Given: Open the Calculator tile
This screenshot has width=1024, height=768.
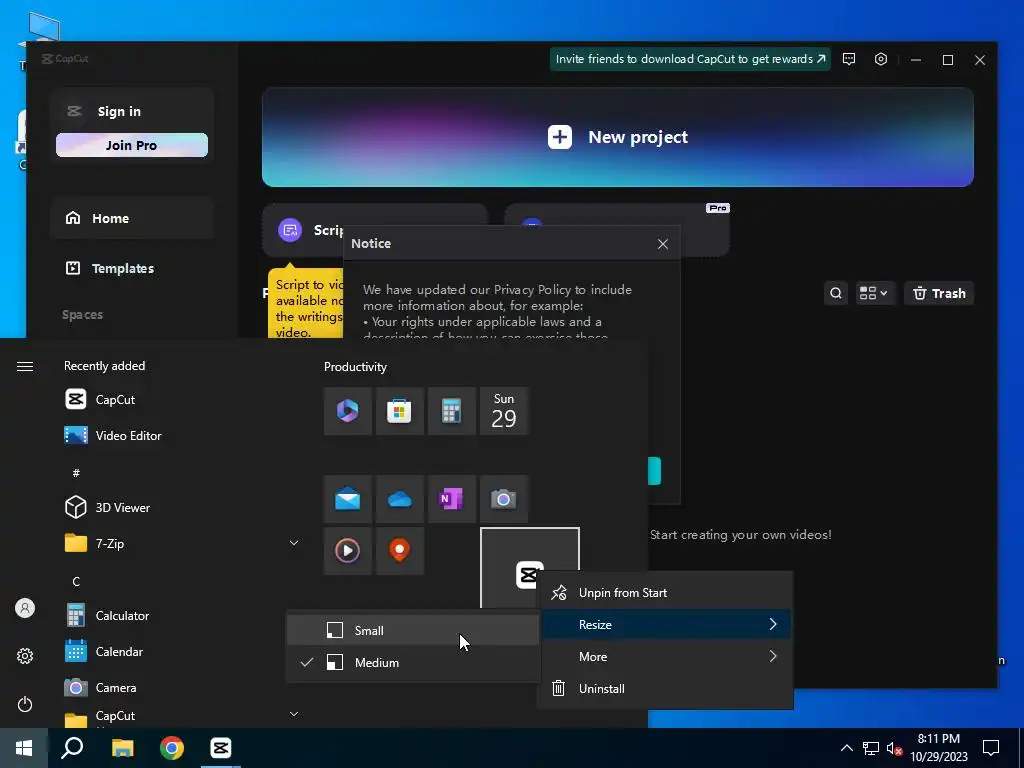Looking at the screenshot, I should point(451,411).
